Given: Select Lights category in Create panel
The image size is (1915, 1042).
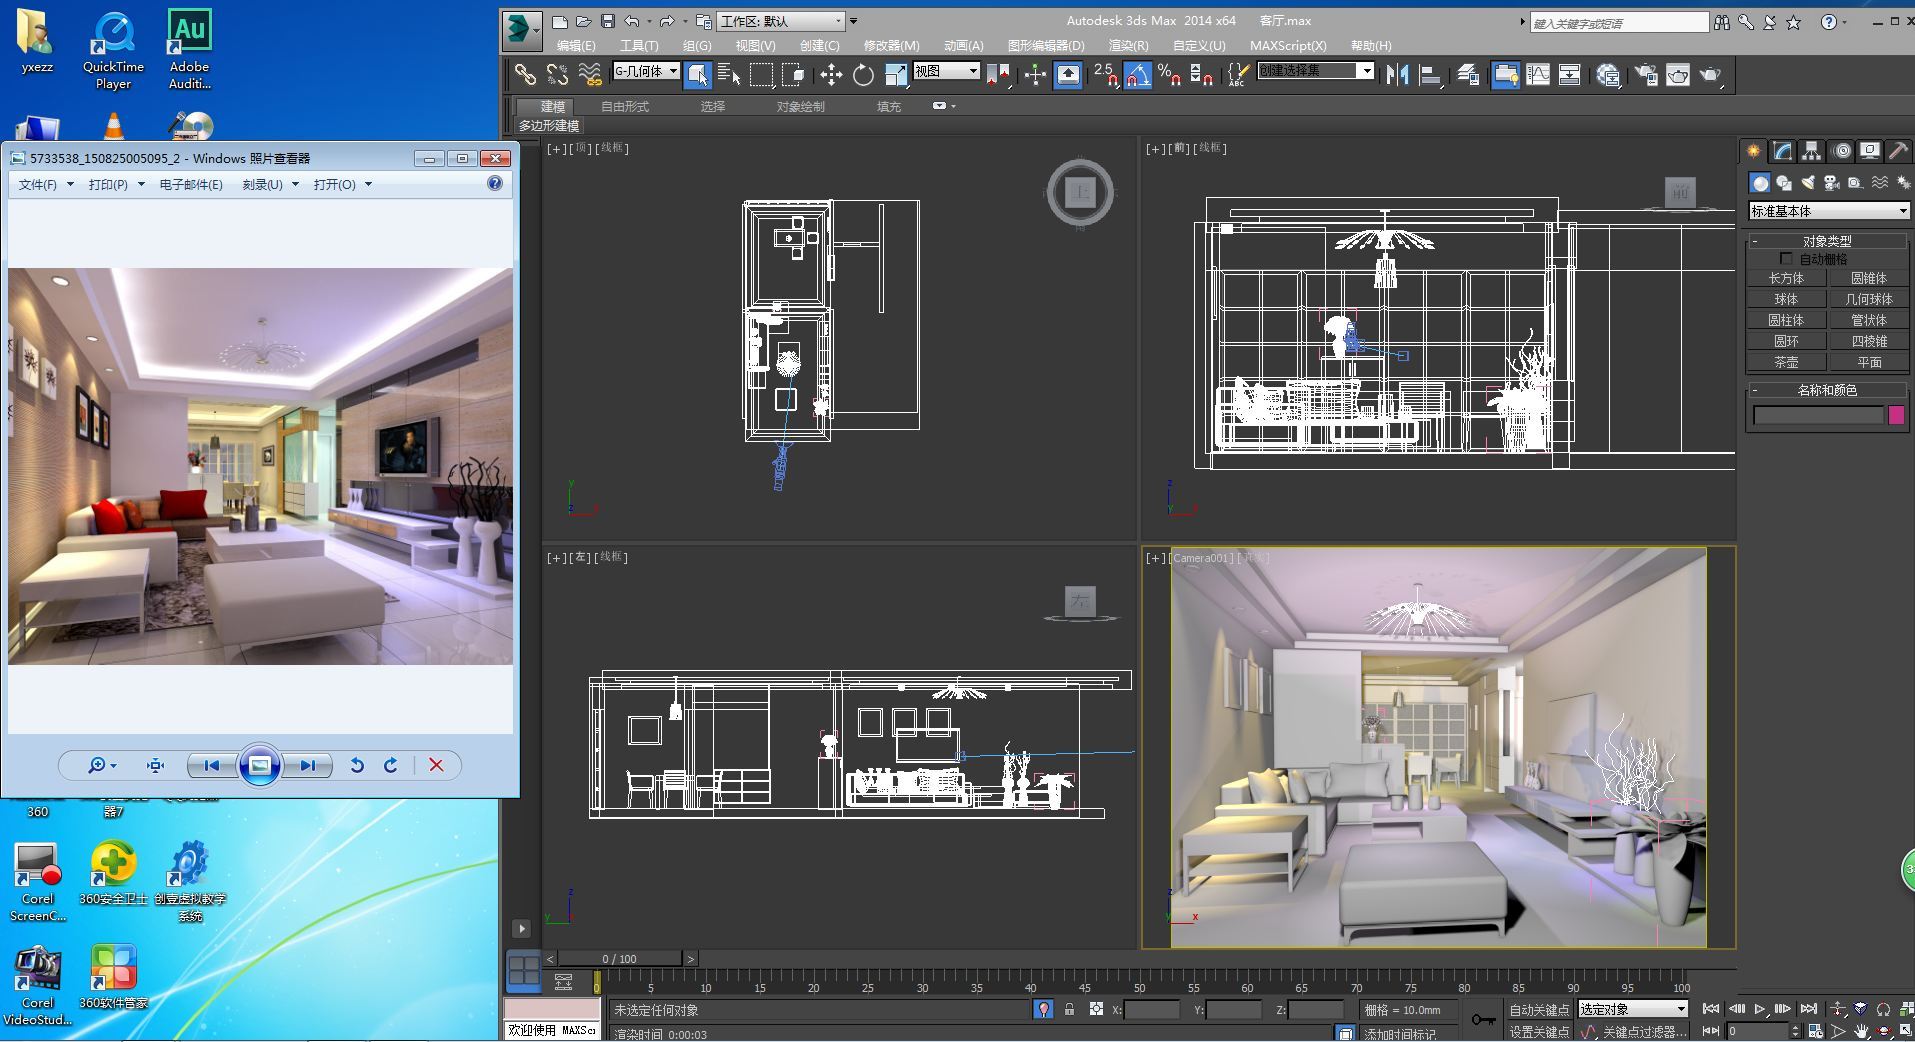Looking at the screenshot, I should tap(1808, 182).
